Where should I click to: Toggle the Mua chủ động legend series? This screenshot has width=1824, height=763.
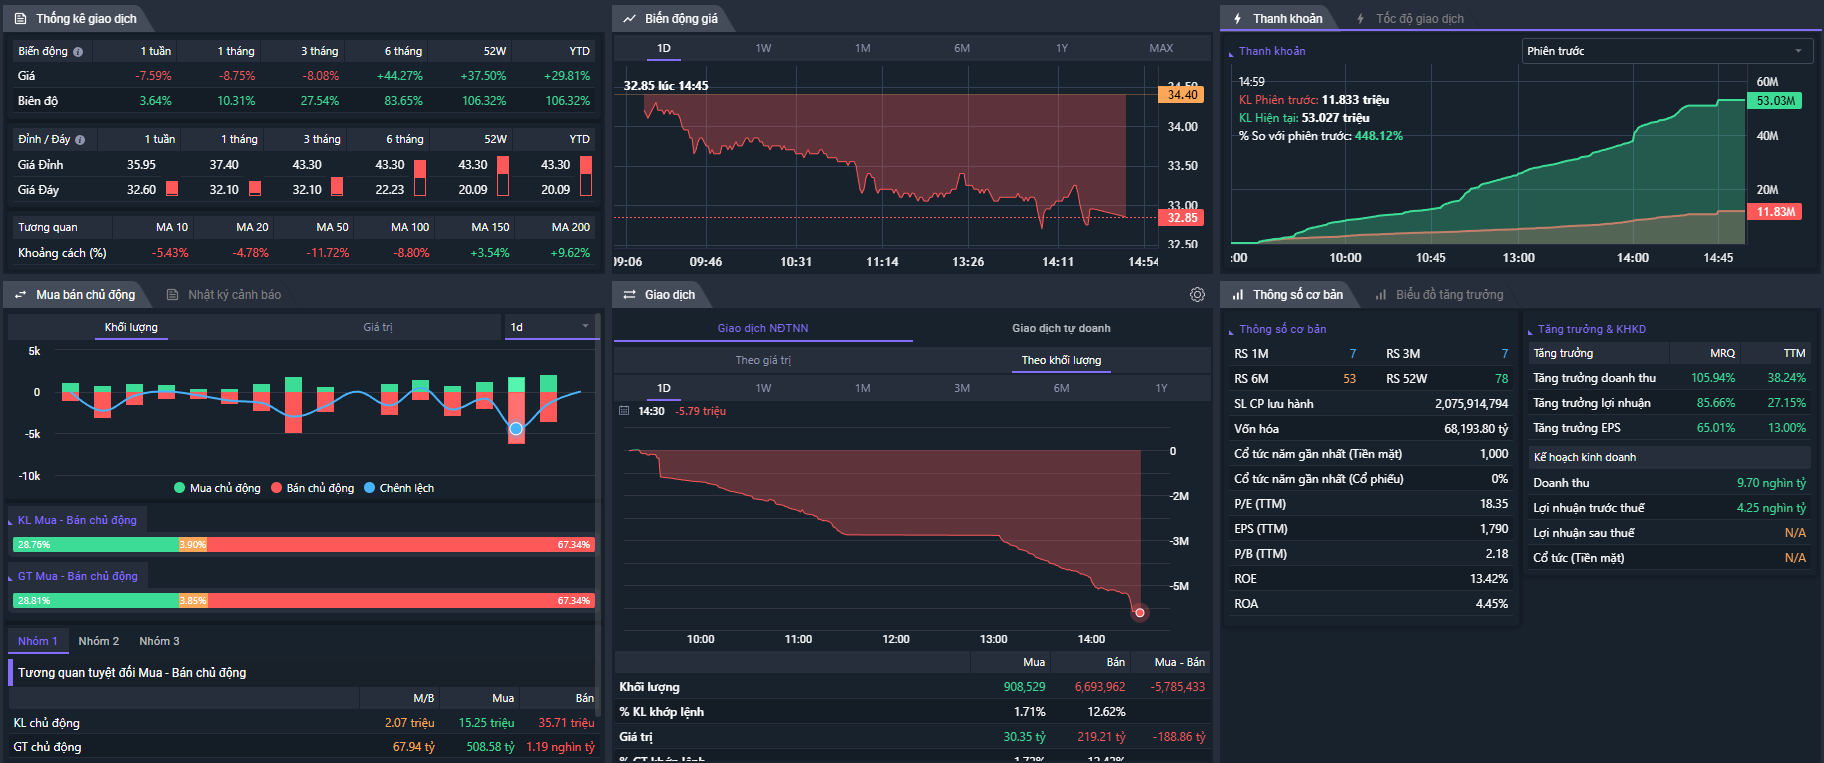pos(217,488)
